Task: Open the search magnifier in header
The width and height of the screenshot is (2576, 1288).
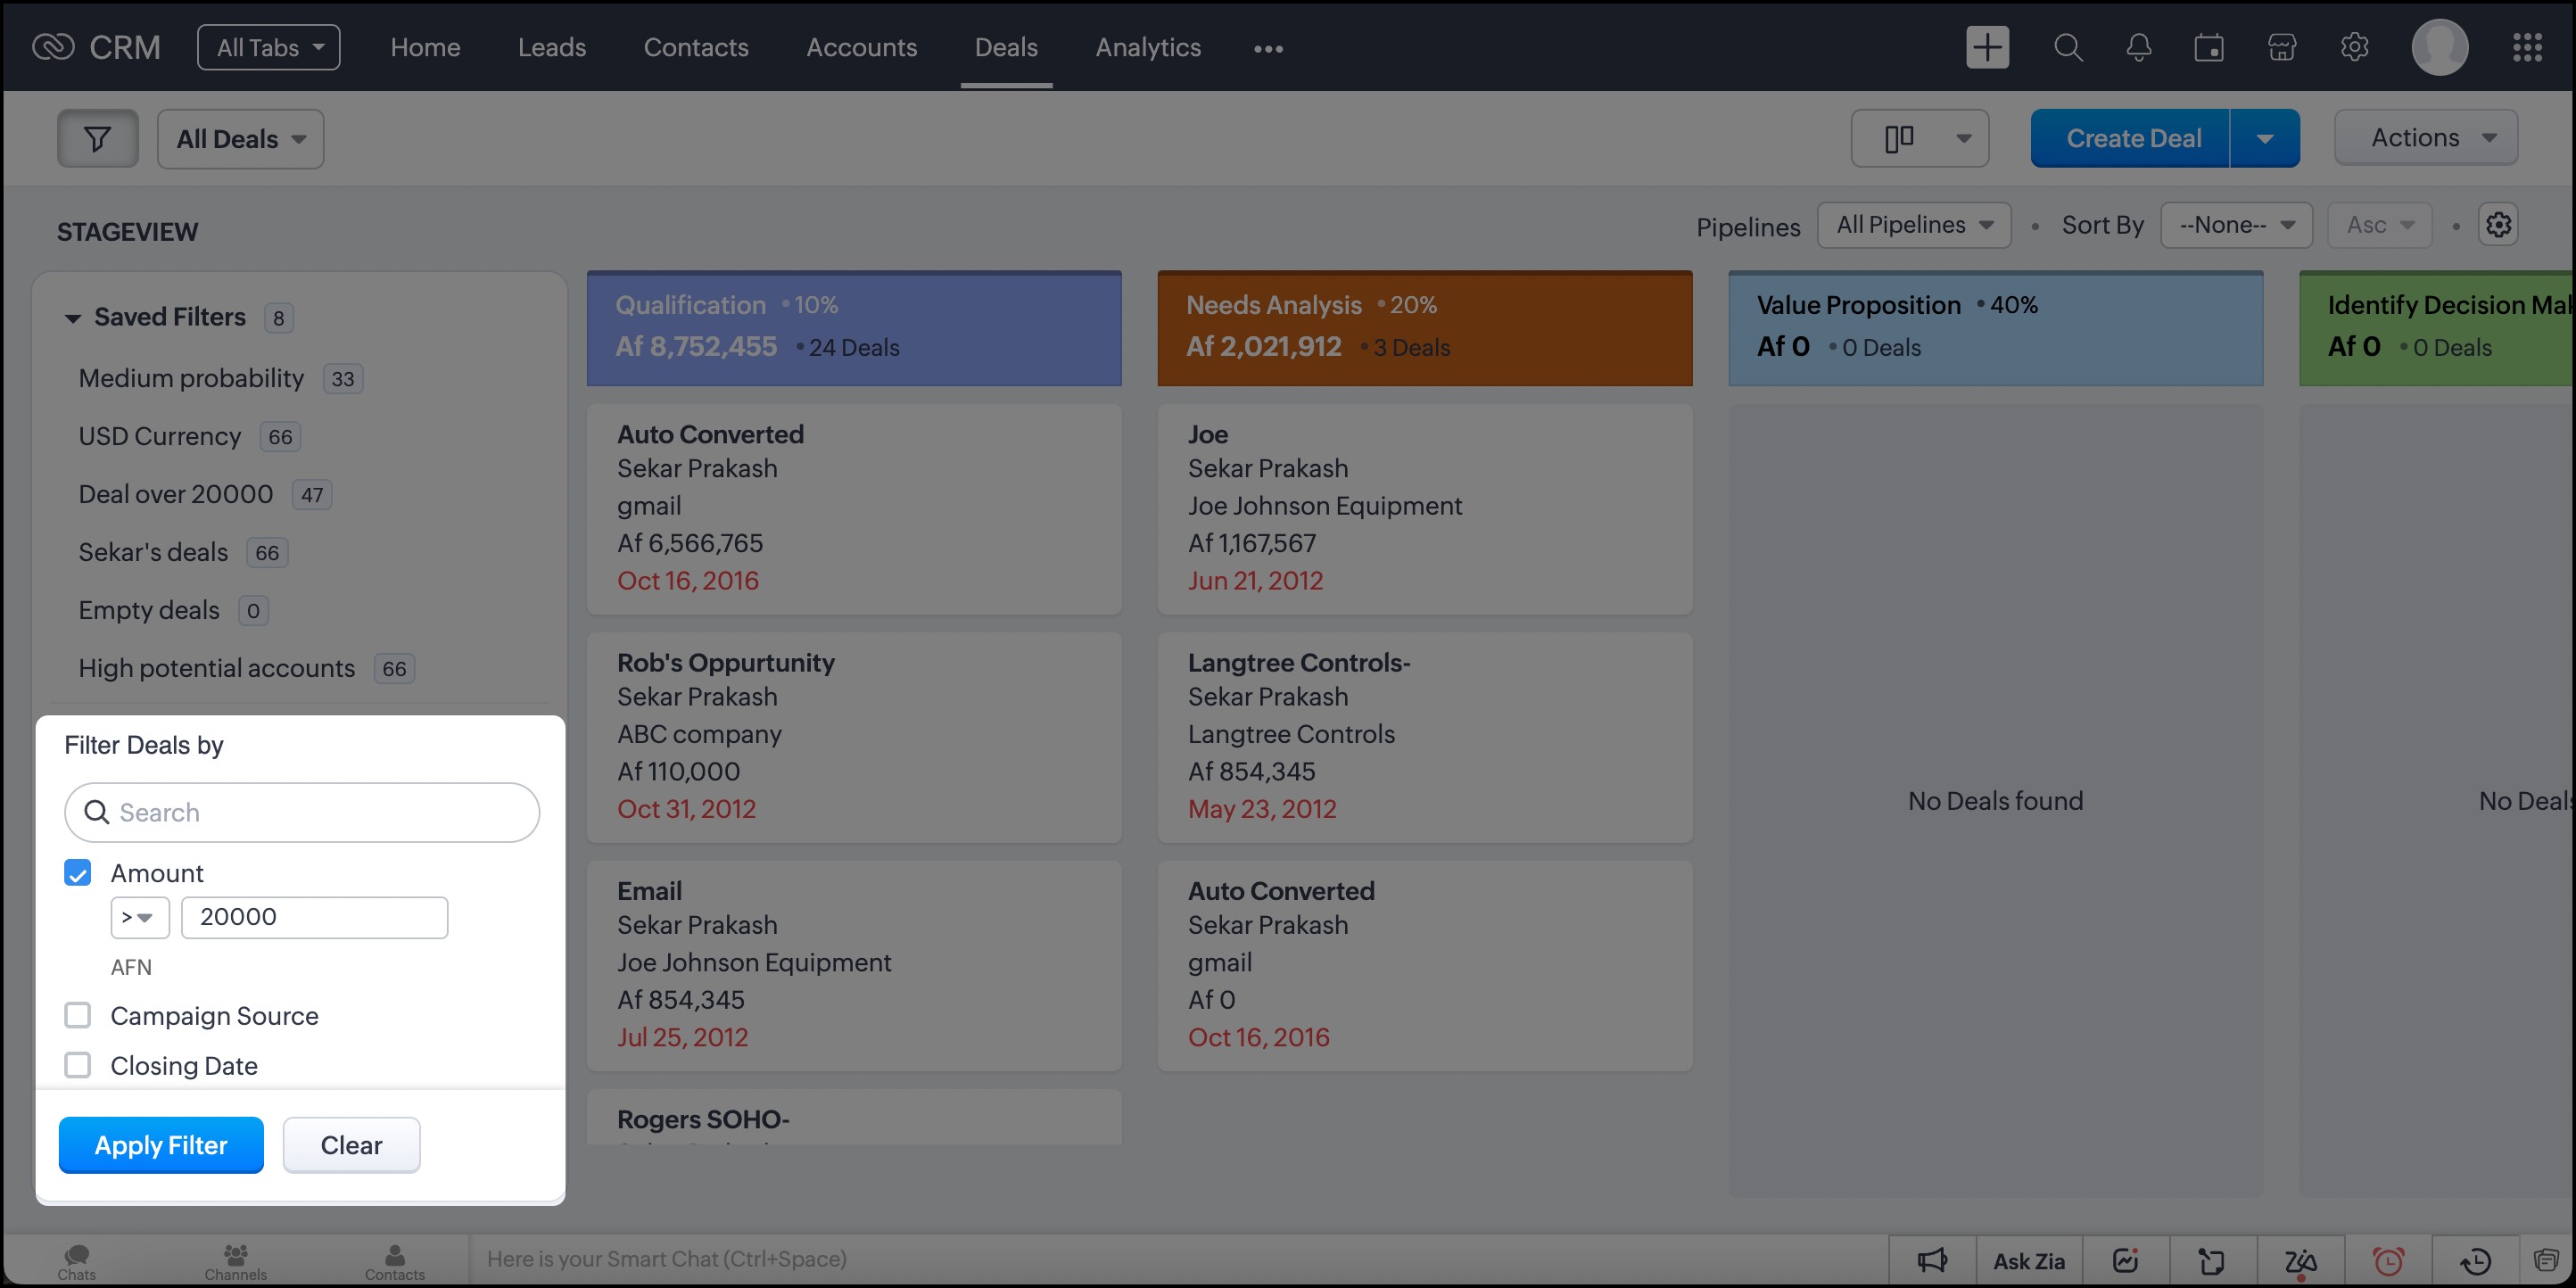Action: click(2067, 47)
